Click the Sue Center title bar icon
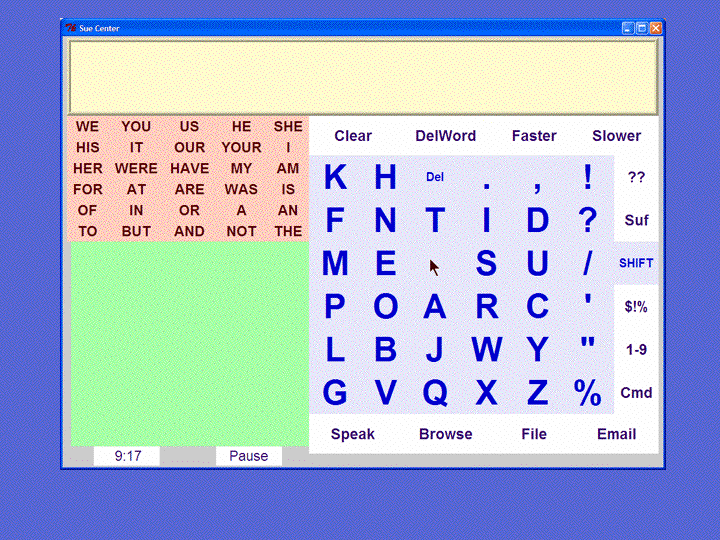 tap(71, 28)
